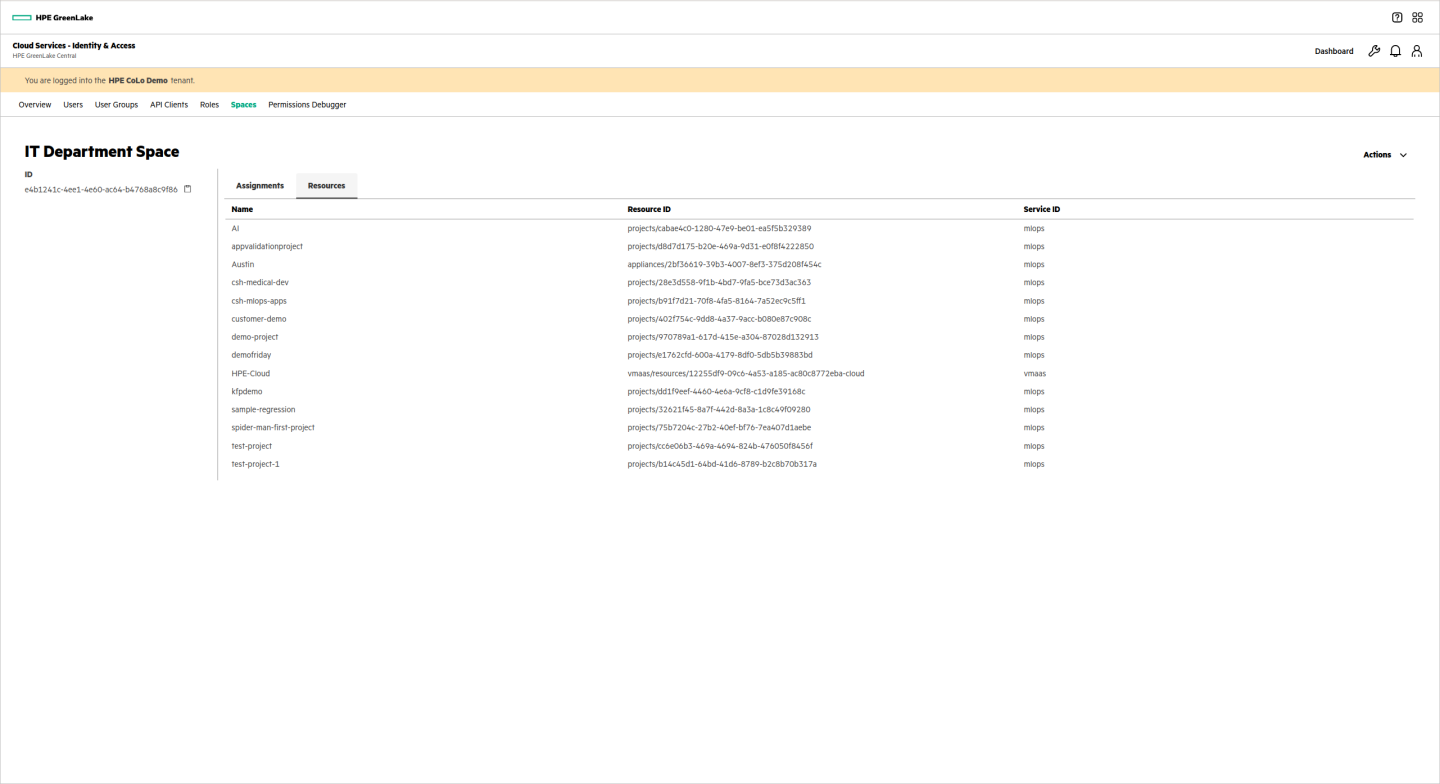
Task: Click the Name column header
Action: pos(242,210)
